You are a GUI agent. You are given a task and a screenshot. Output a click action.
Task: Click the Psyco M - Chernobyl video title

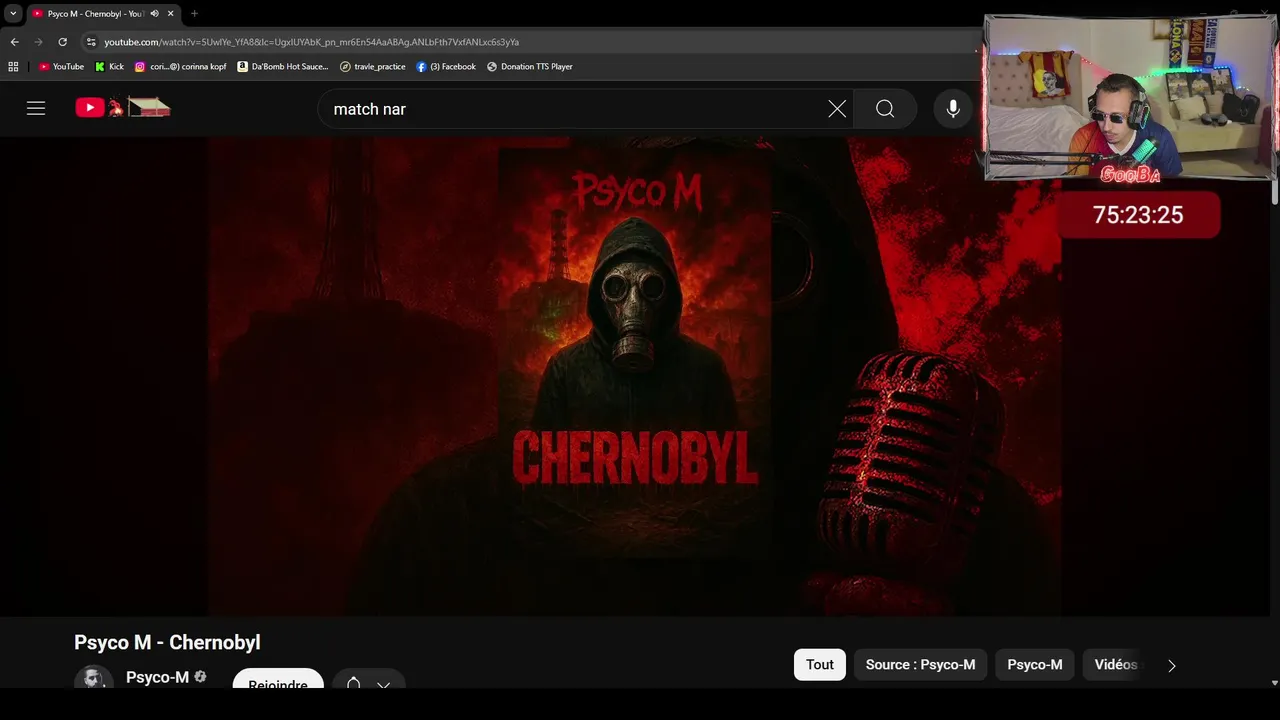tap(167, 642)
